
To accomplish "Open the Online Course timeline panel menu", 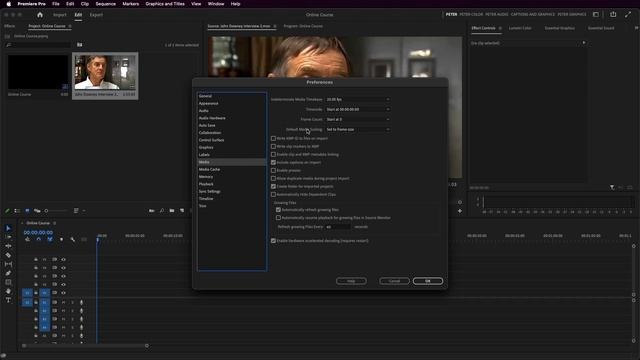I will tap(54, 223).
